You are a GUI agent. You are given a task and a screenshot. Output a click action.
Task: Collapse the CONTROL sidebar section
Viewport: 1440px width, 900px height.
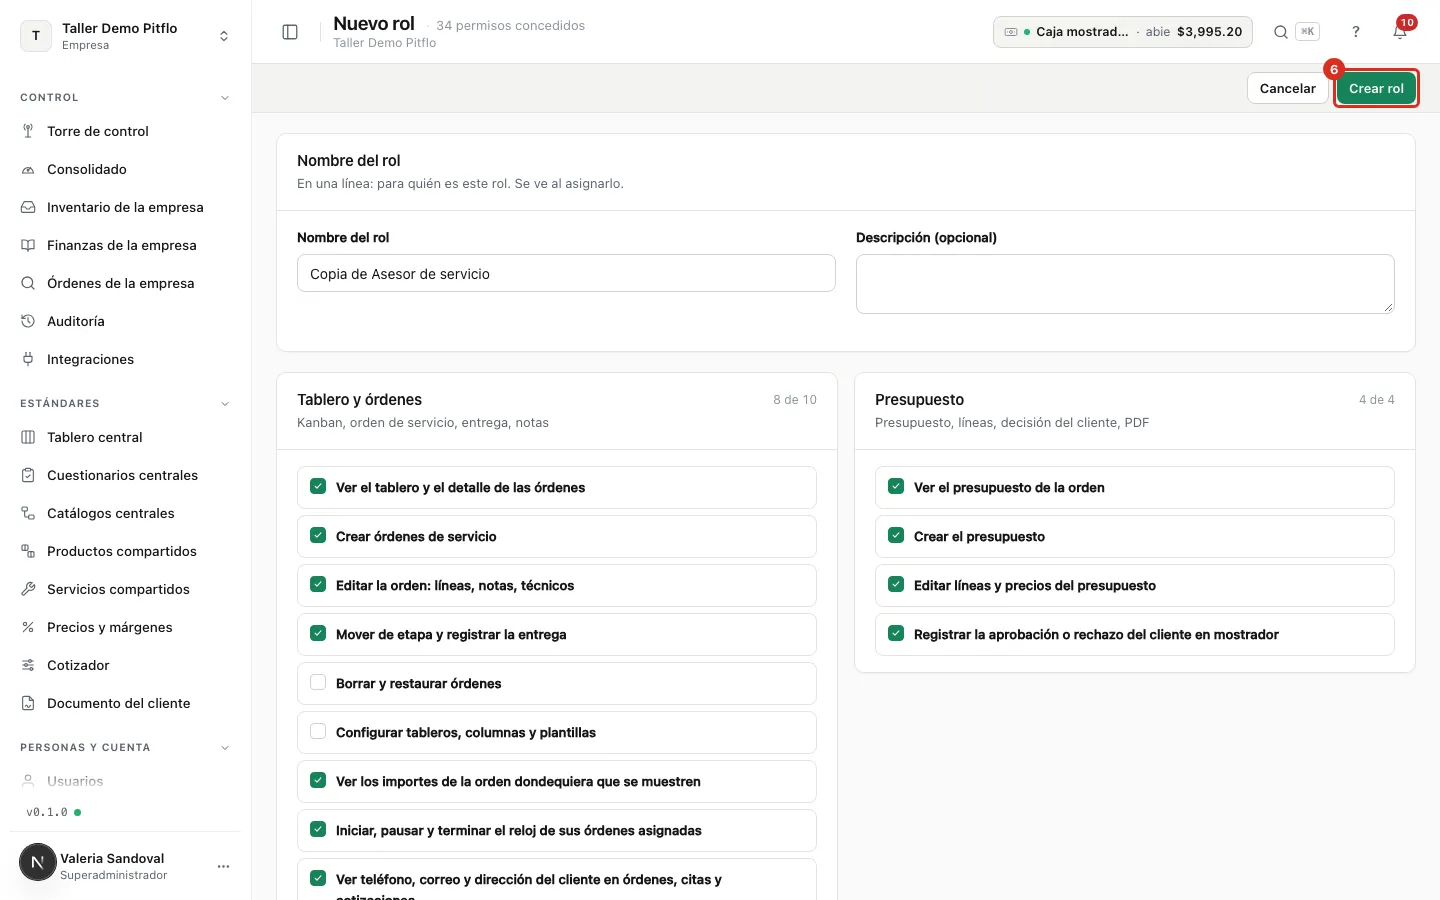[x=225, y=98]
